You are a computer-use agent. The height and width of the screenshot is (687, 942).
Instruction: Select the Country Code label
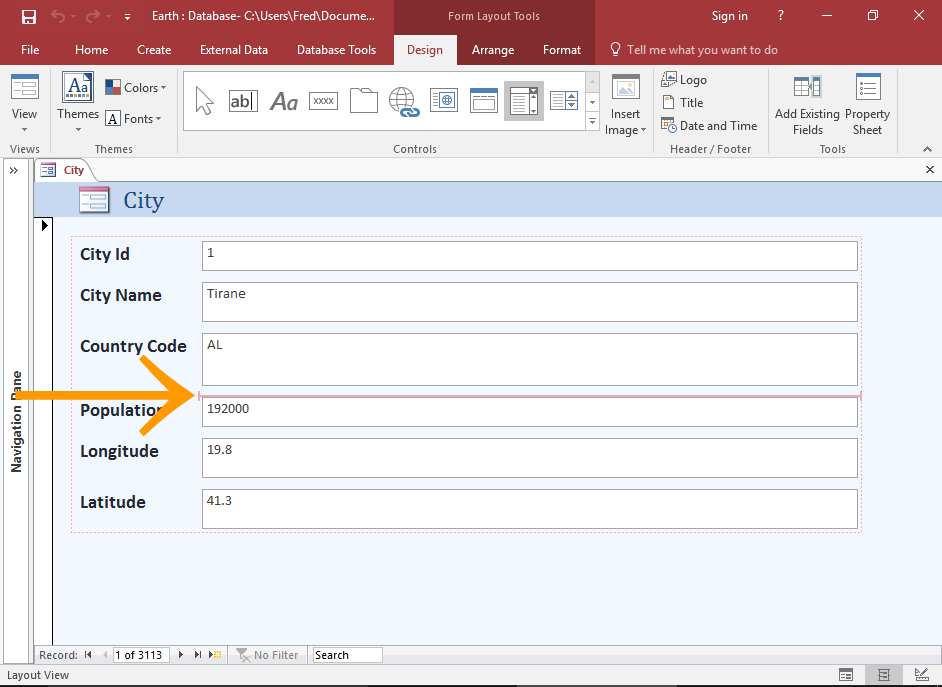133,347
